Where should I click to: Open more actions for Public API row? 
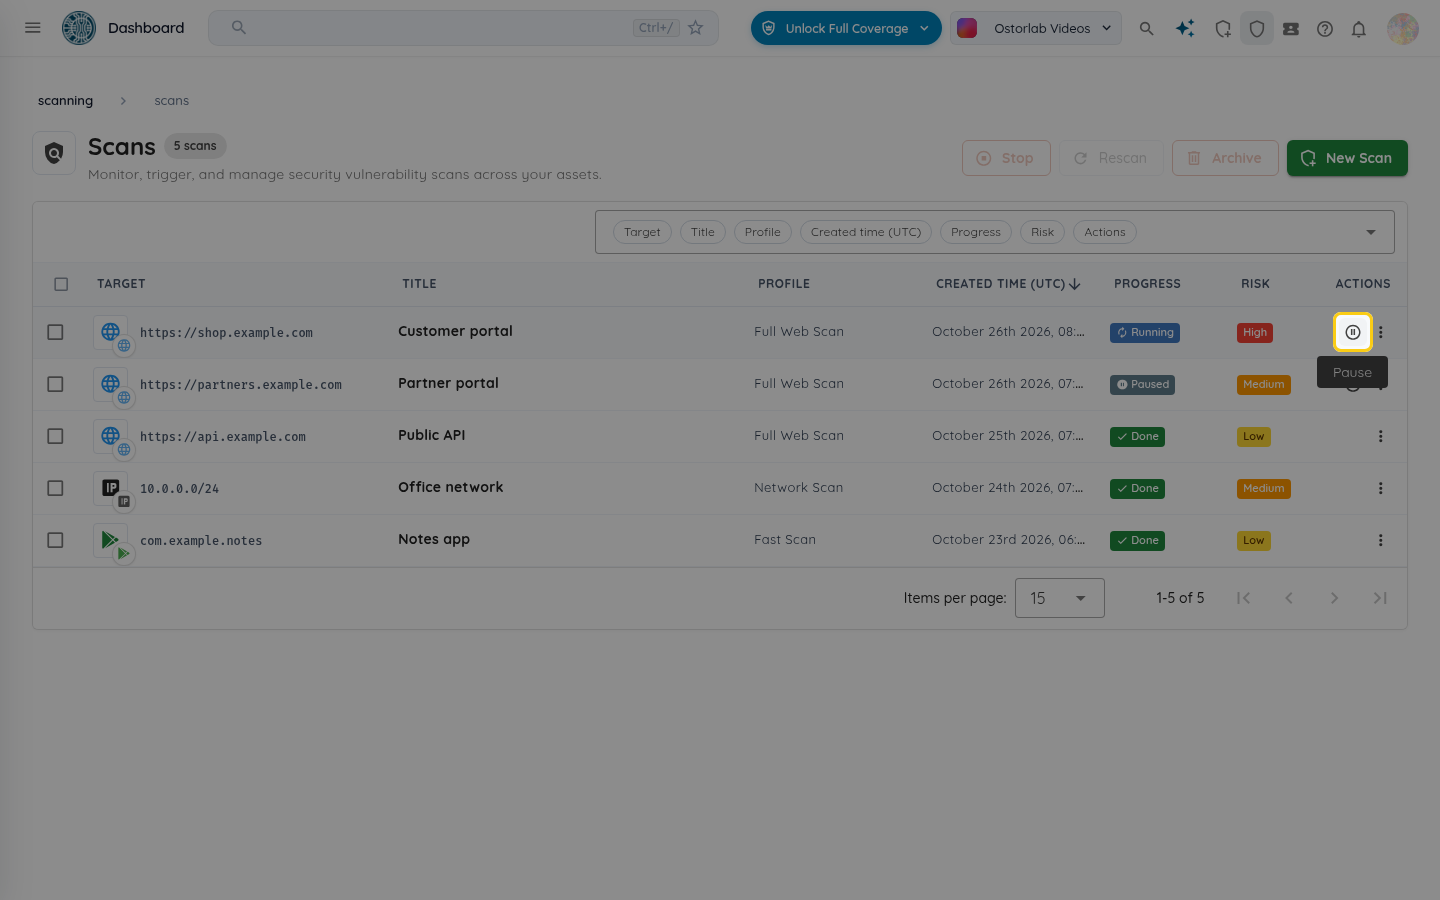(x=1381, y=436)
